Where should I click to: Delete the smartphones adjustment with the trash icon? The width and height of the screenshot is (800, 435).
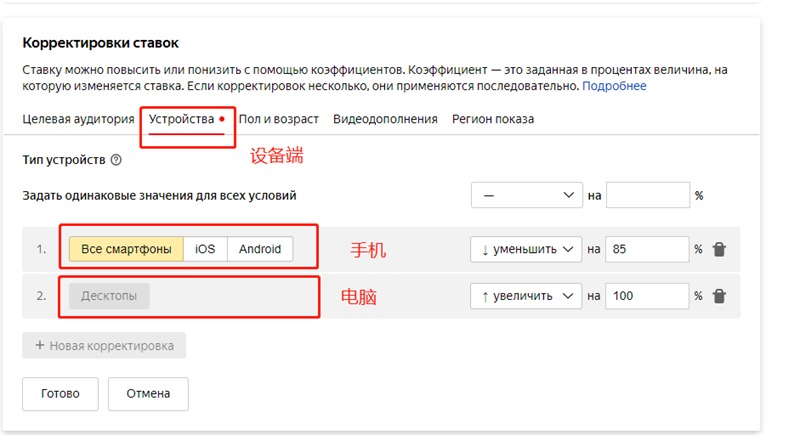(719, 249)
